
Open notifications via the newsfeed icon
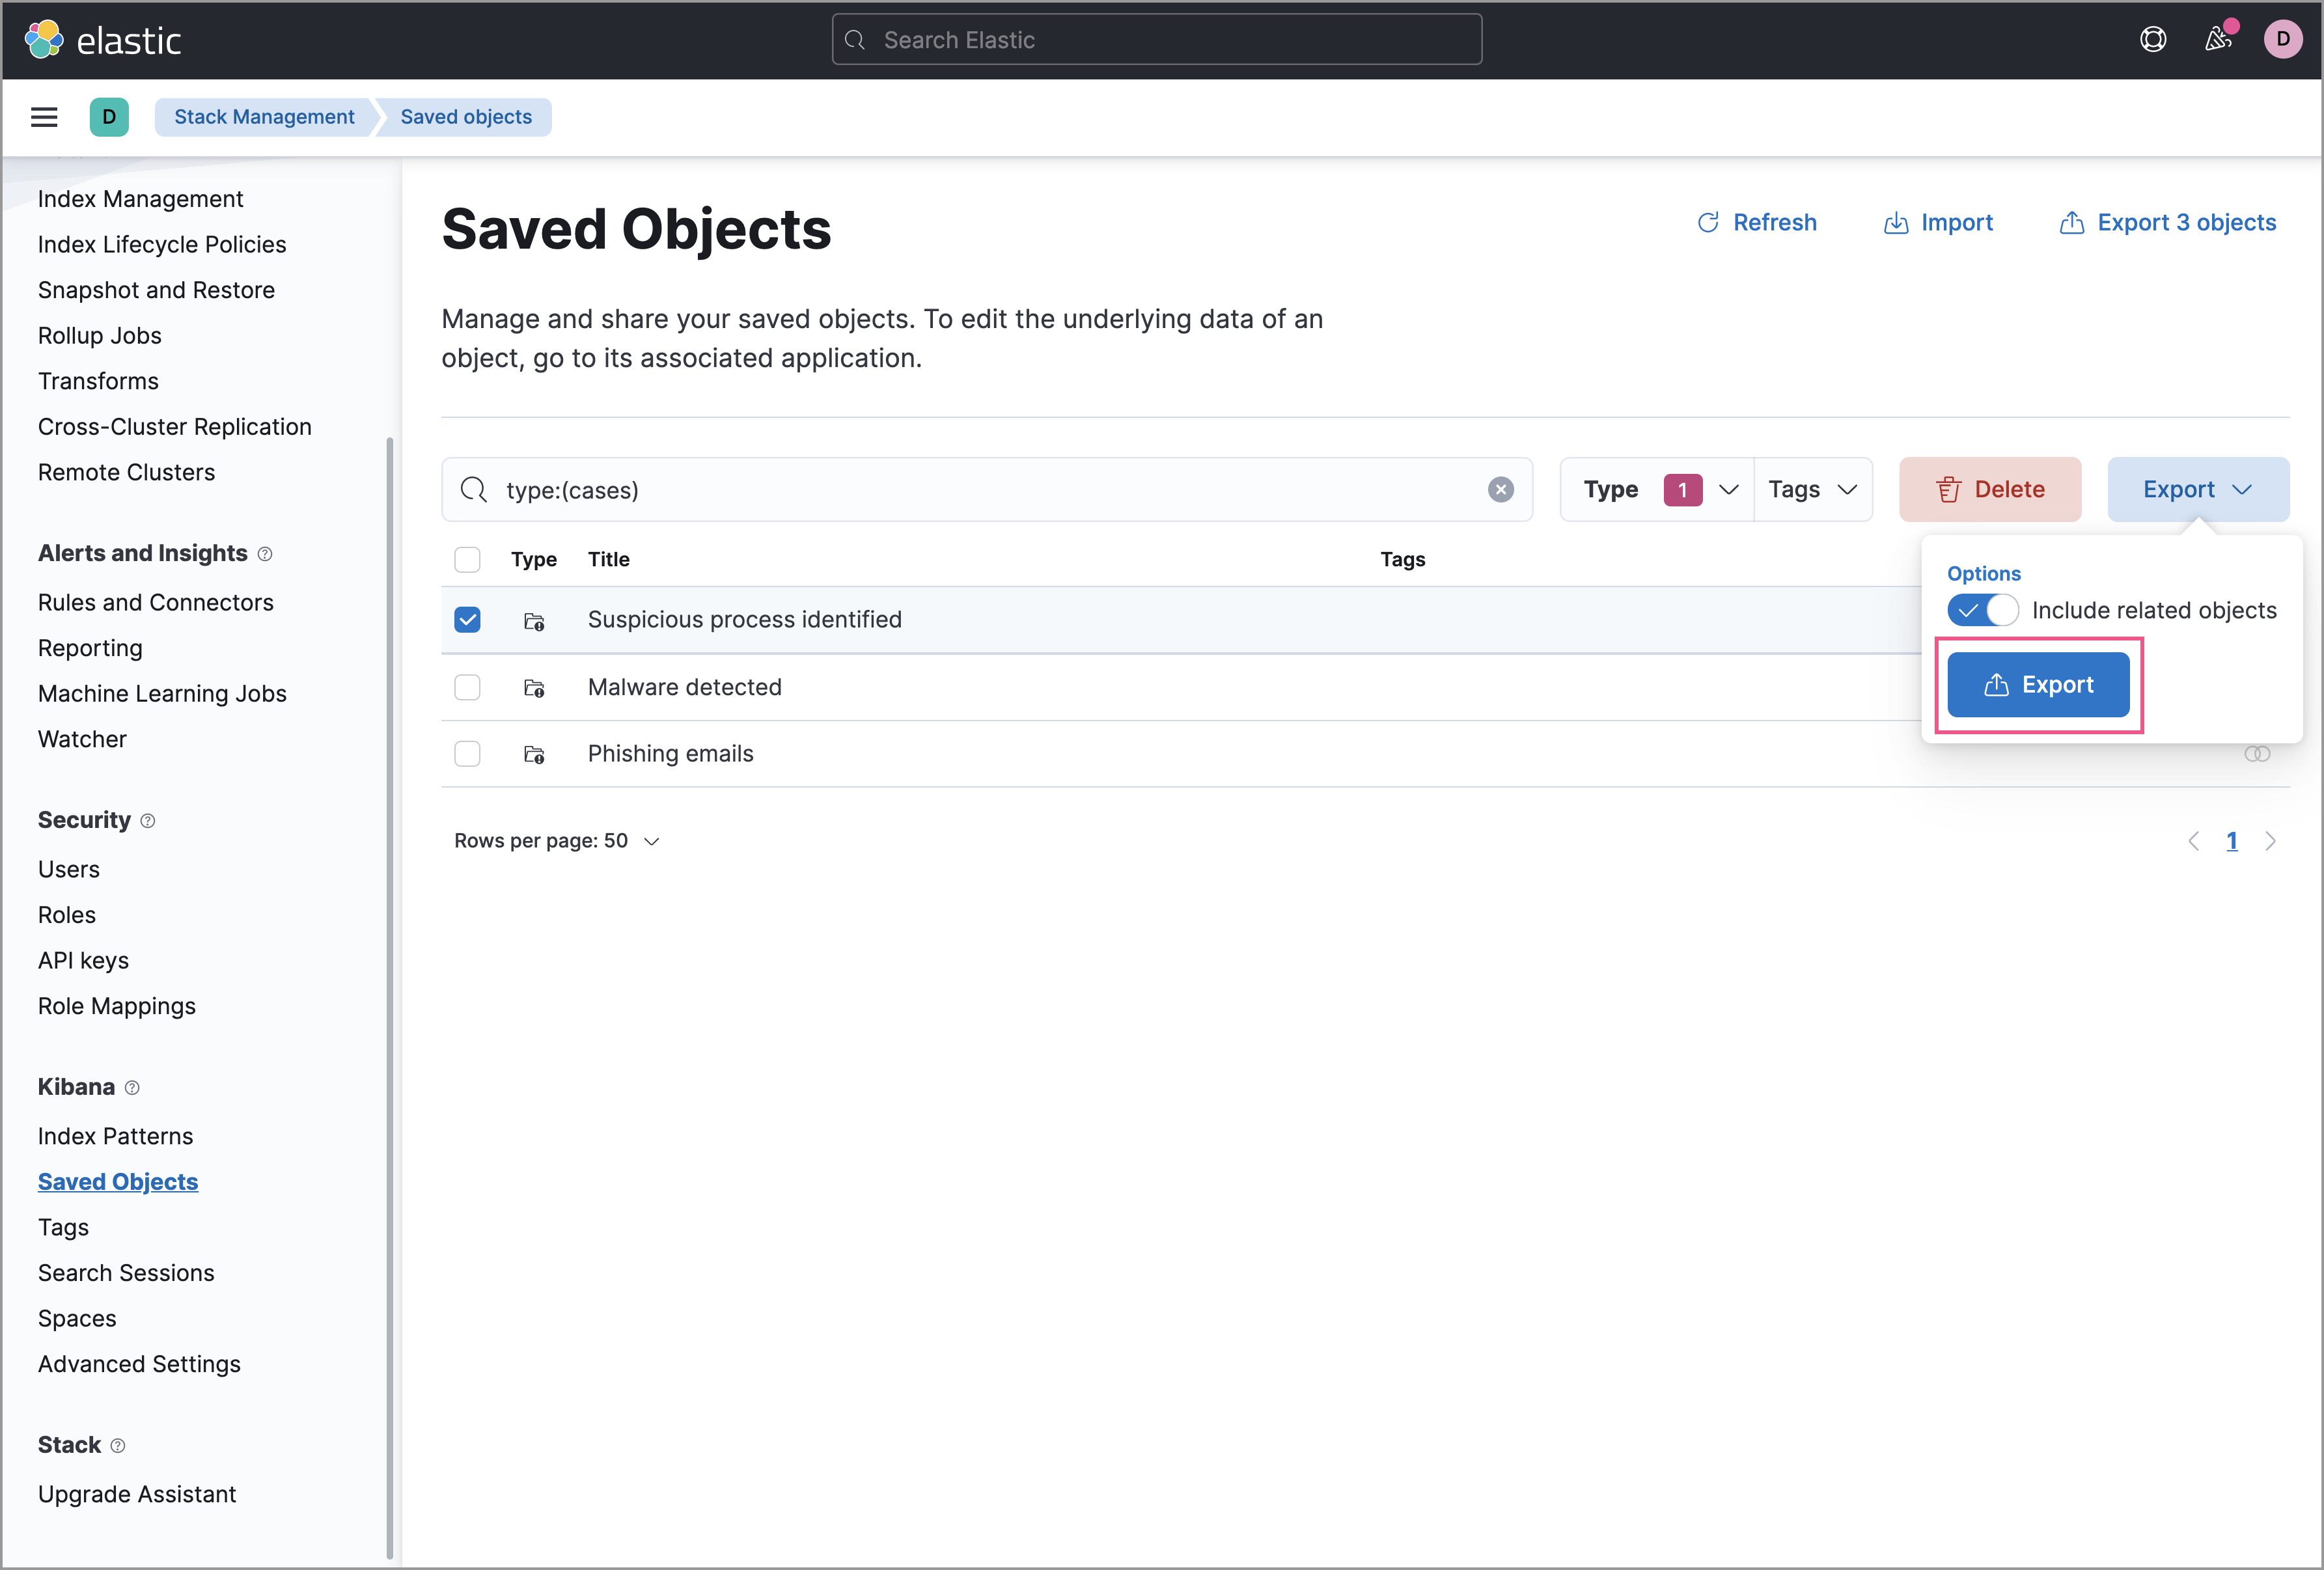(2218, 39)
